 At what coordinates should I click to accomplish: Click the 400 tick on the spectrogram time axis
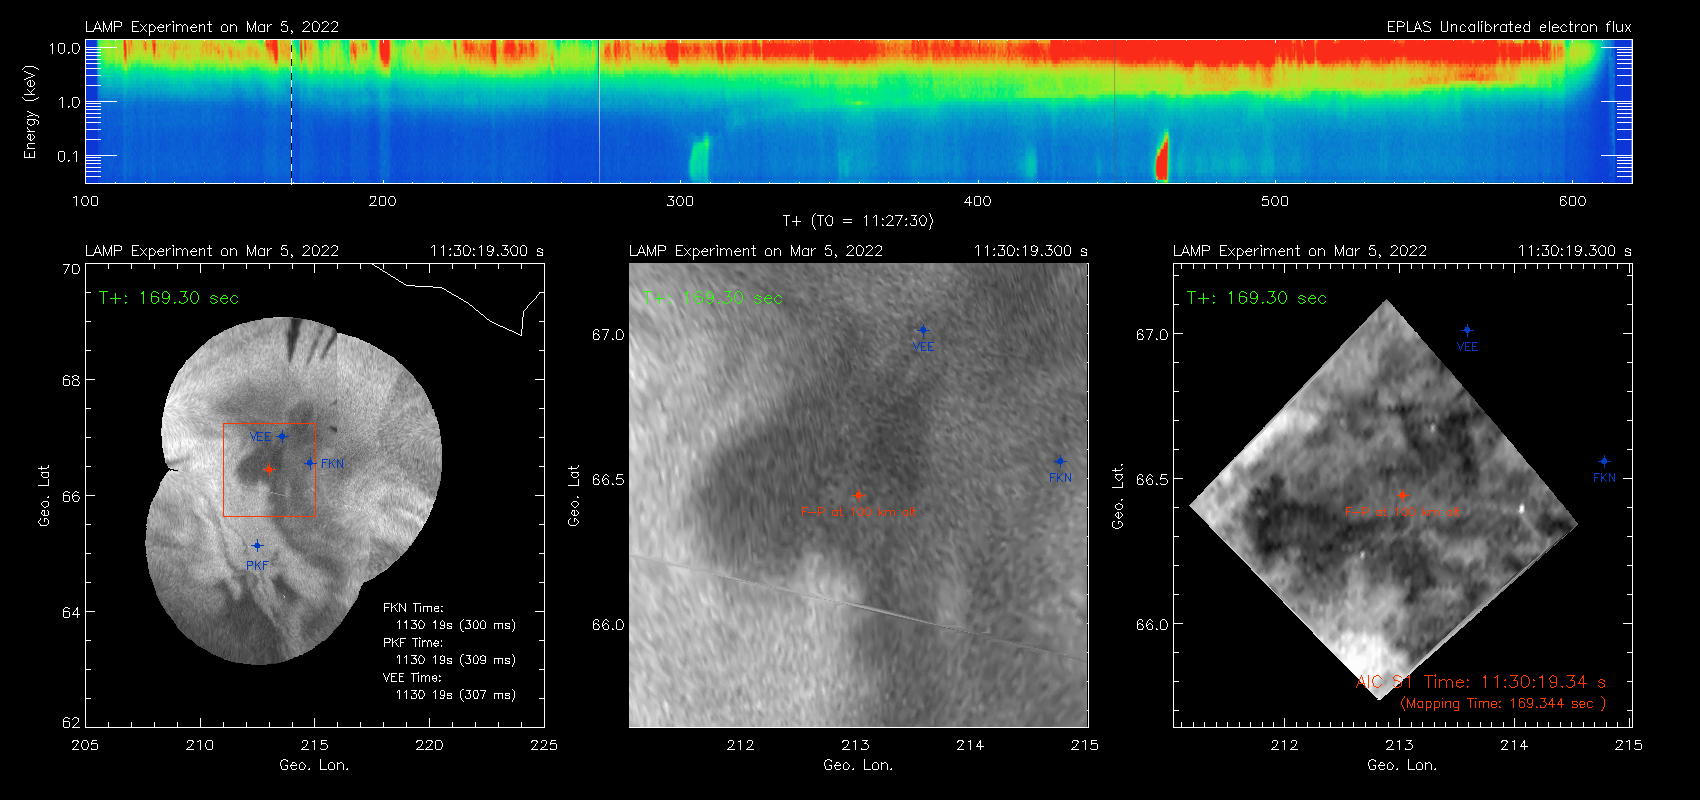[x=977, y=201]
